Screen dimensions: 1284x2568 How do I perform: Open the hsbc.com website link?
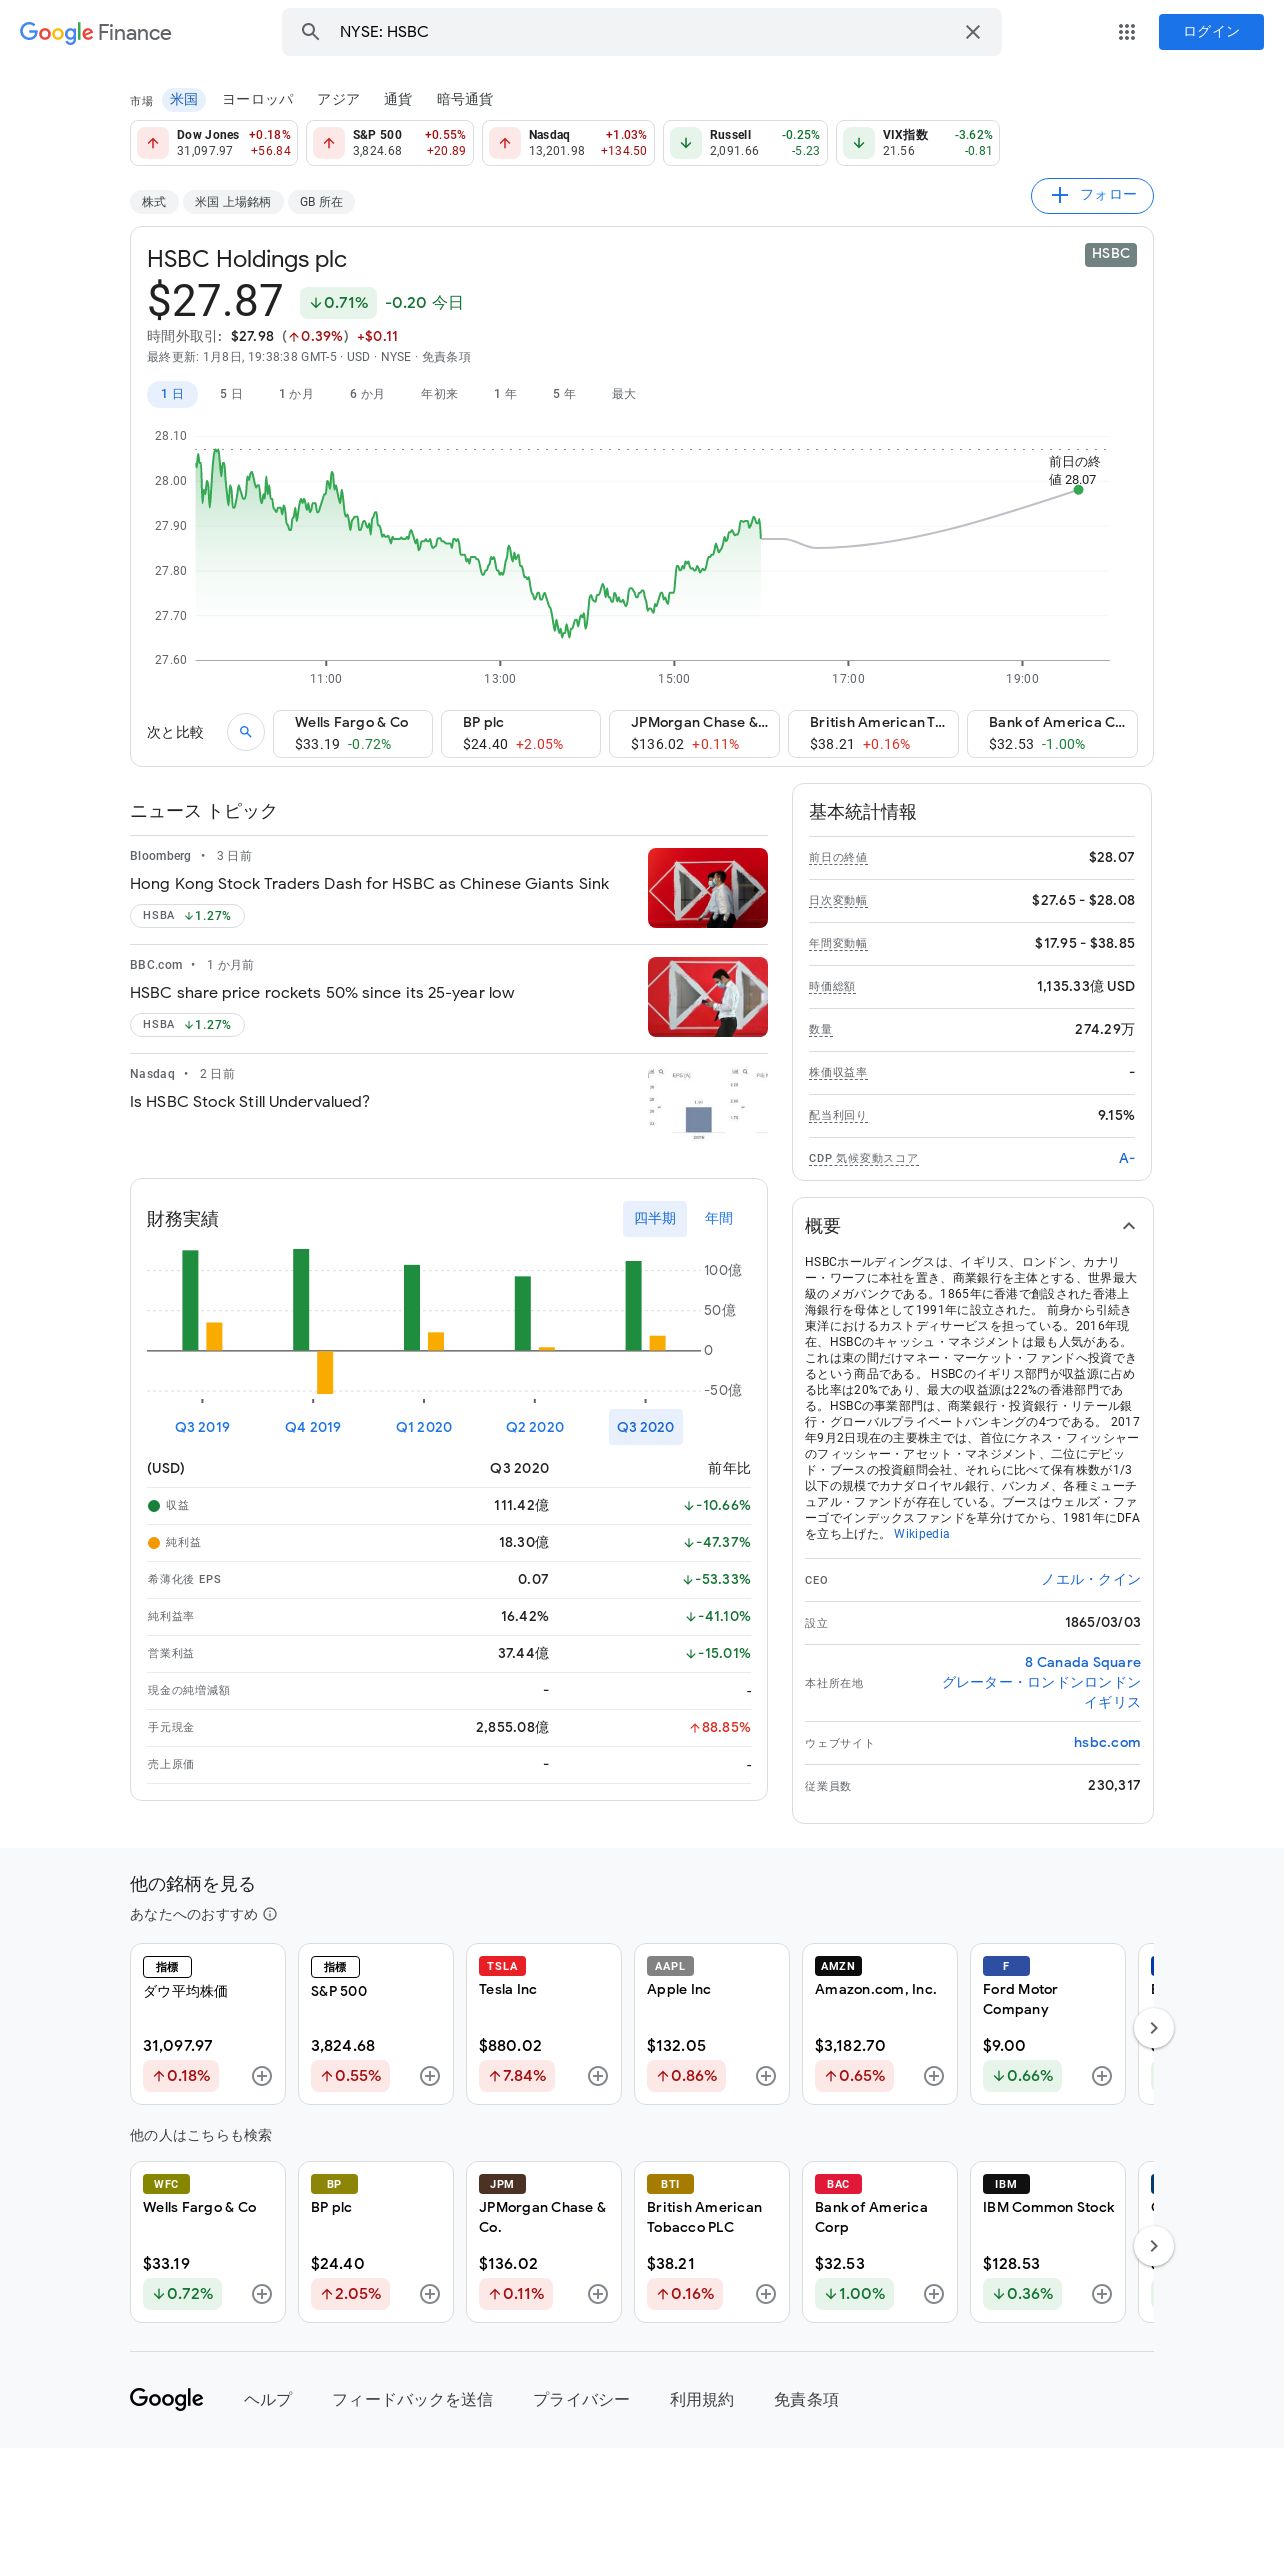(x=1107, y=1742)
